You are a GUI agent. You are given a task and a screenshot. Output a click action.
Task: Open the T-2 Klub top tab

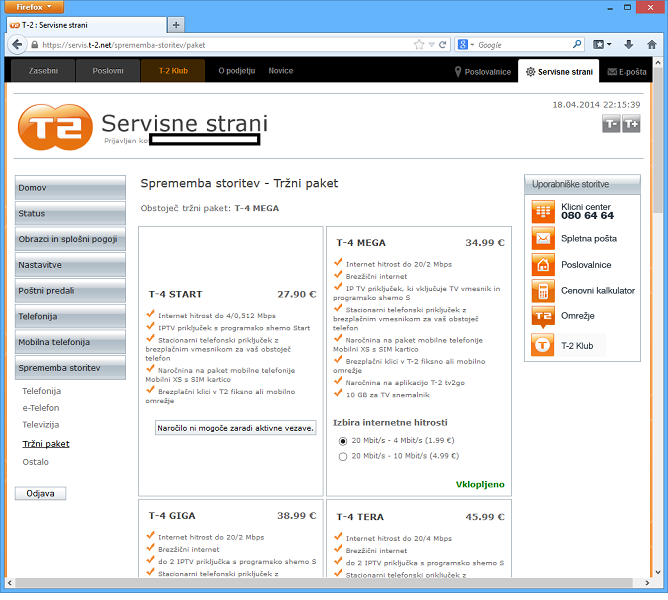click(172, 71)
